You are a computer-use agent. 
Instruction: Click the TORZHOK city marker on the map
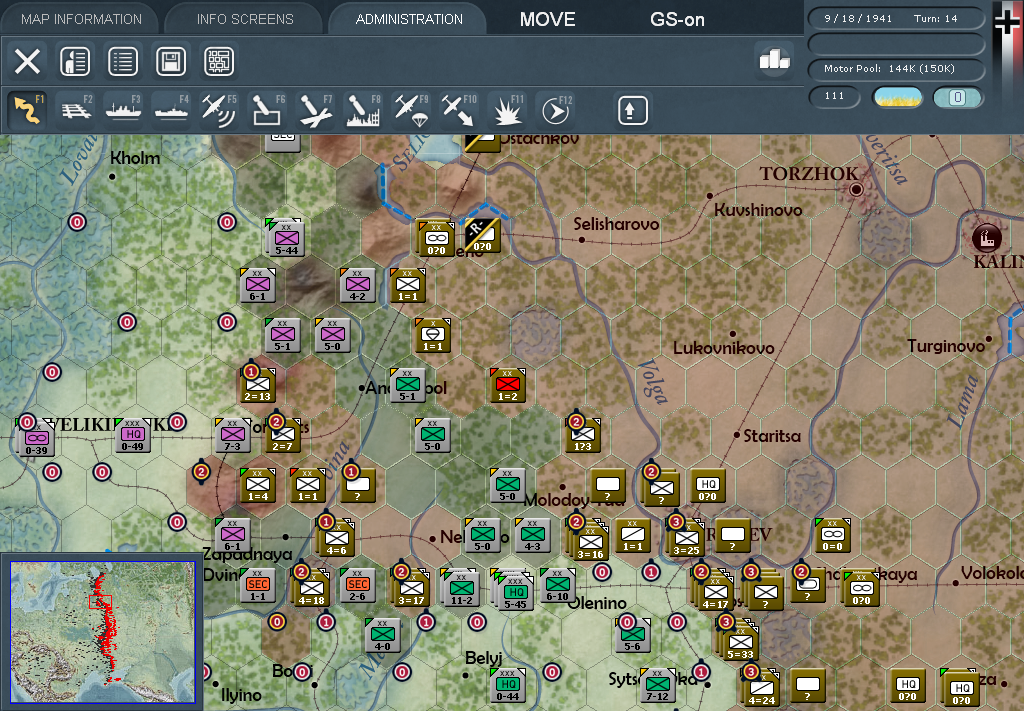856,189
